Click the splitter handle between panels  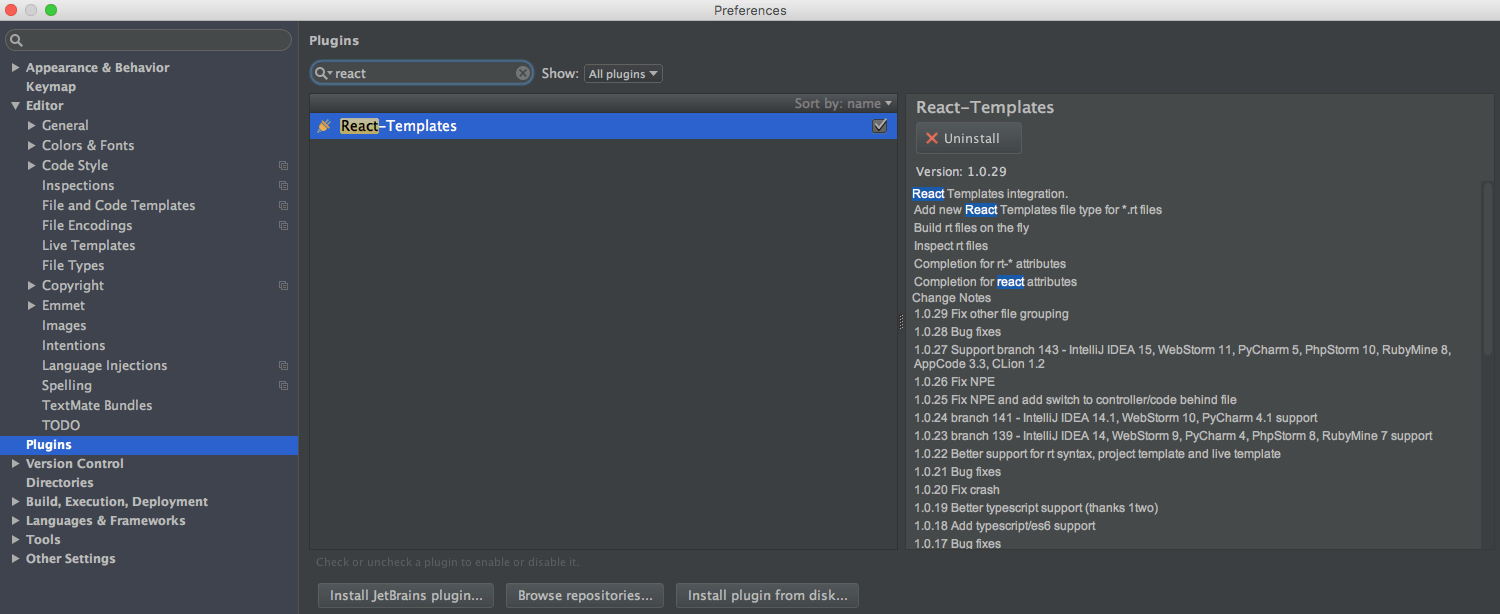(x=901, y=322)
